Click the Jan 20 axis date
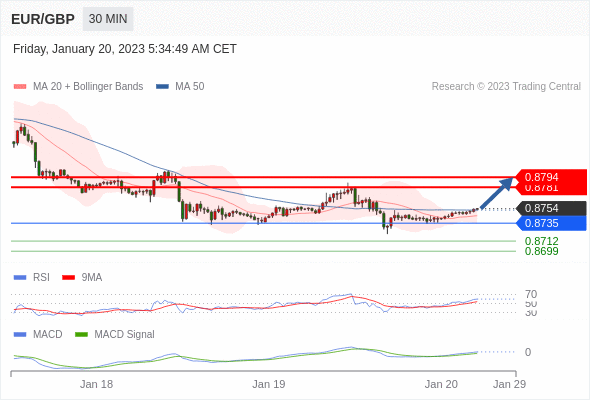Screen dimensions: 590x400 click(x=441, y=384)
